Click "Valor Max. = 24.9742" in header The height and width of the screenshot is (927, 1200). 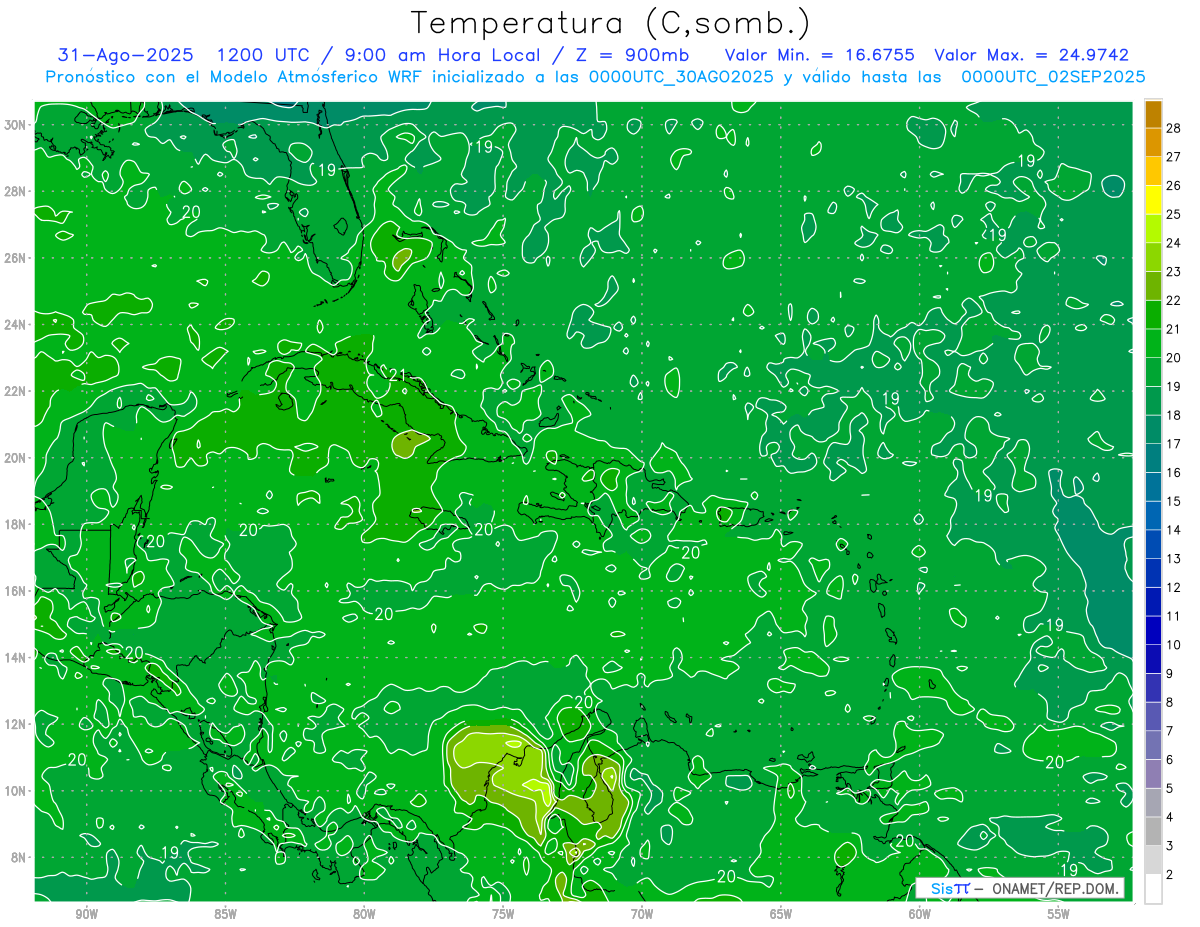pyautogui.click(x=1031, y=56)
